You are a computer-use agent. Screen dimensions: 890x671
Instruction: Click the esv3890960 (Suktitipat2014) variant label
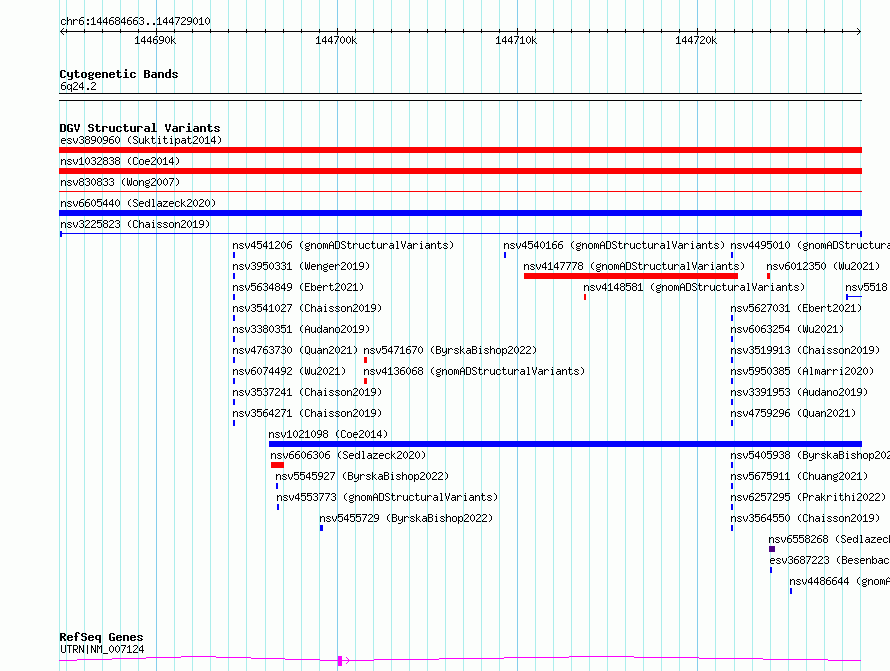[141, 140]
